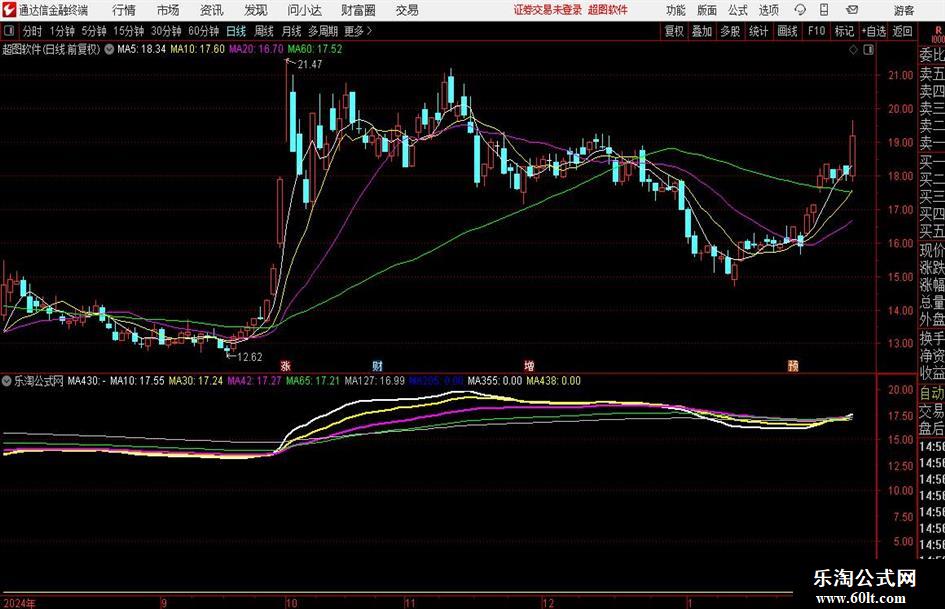Click the 12.62 low price annotation
Image resolution: width=945 pixels, height=609 pixels.
[250, 357]
